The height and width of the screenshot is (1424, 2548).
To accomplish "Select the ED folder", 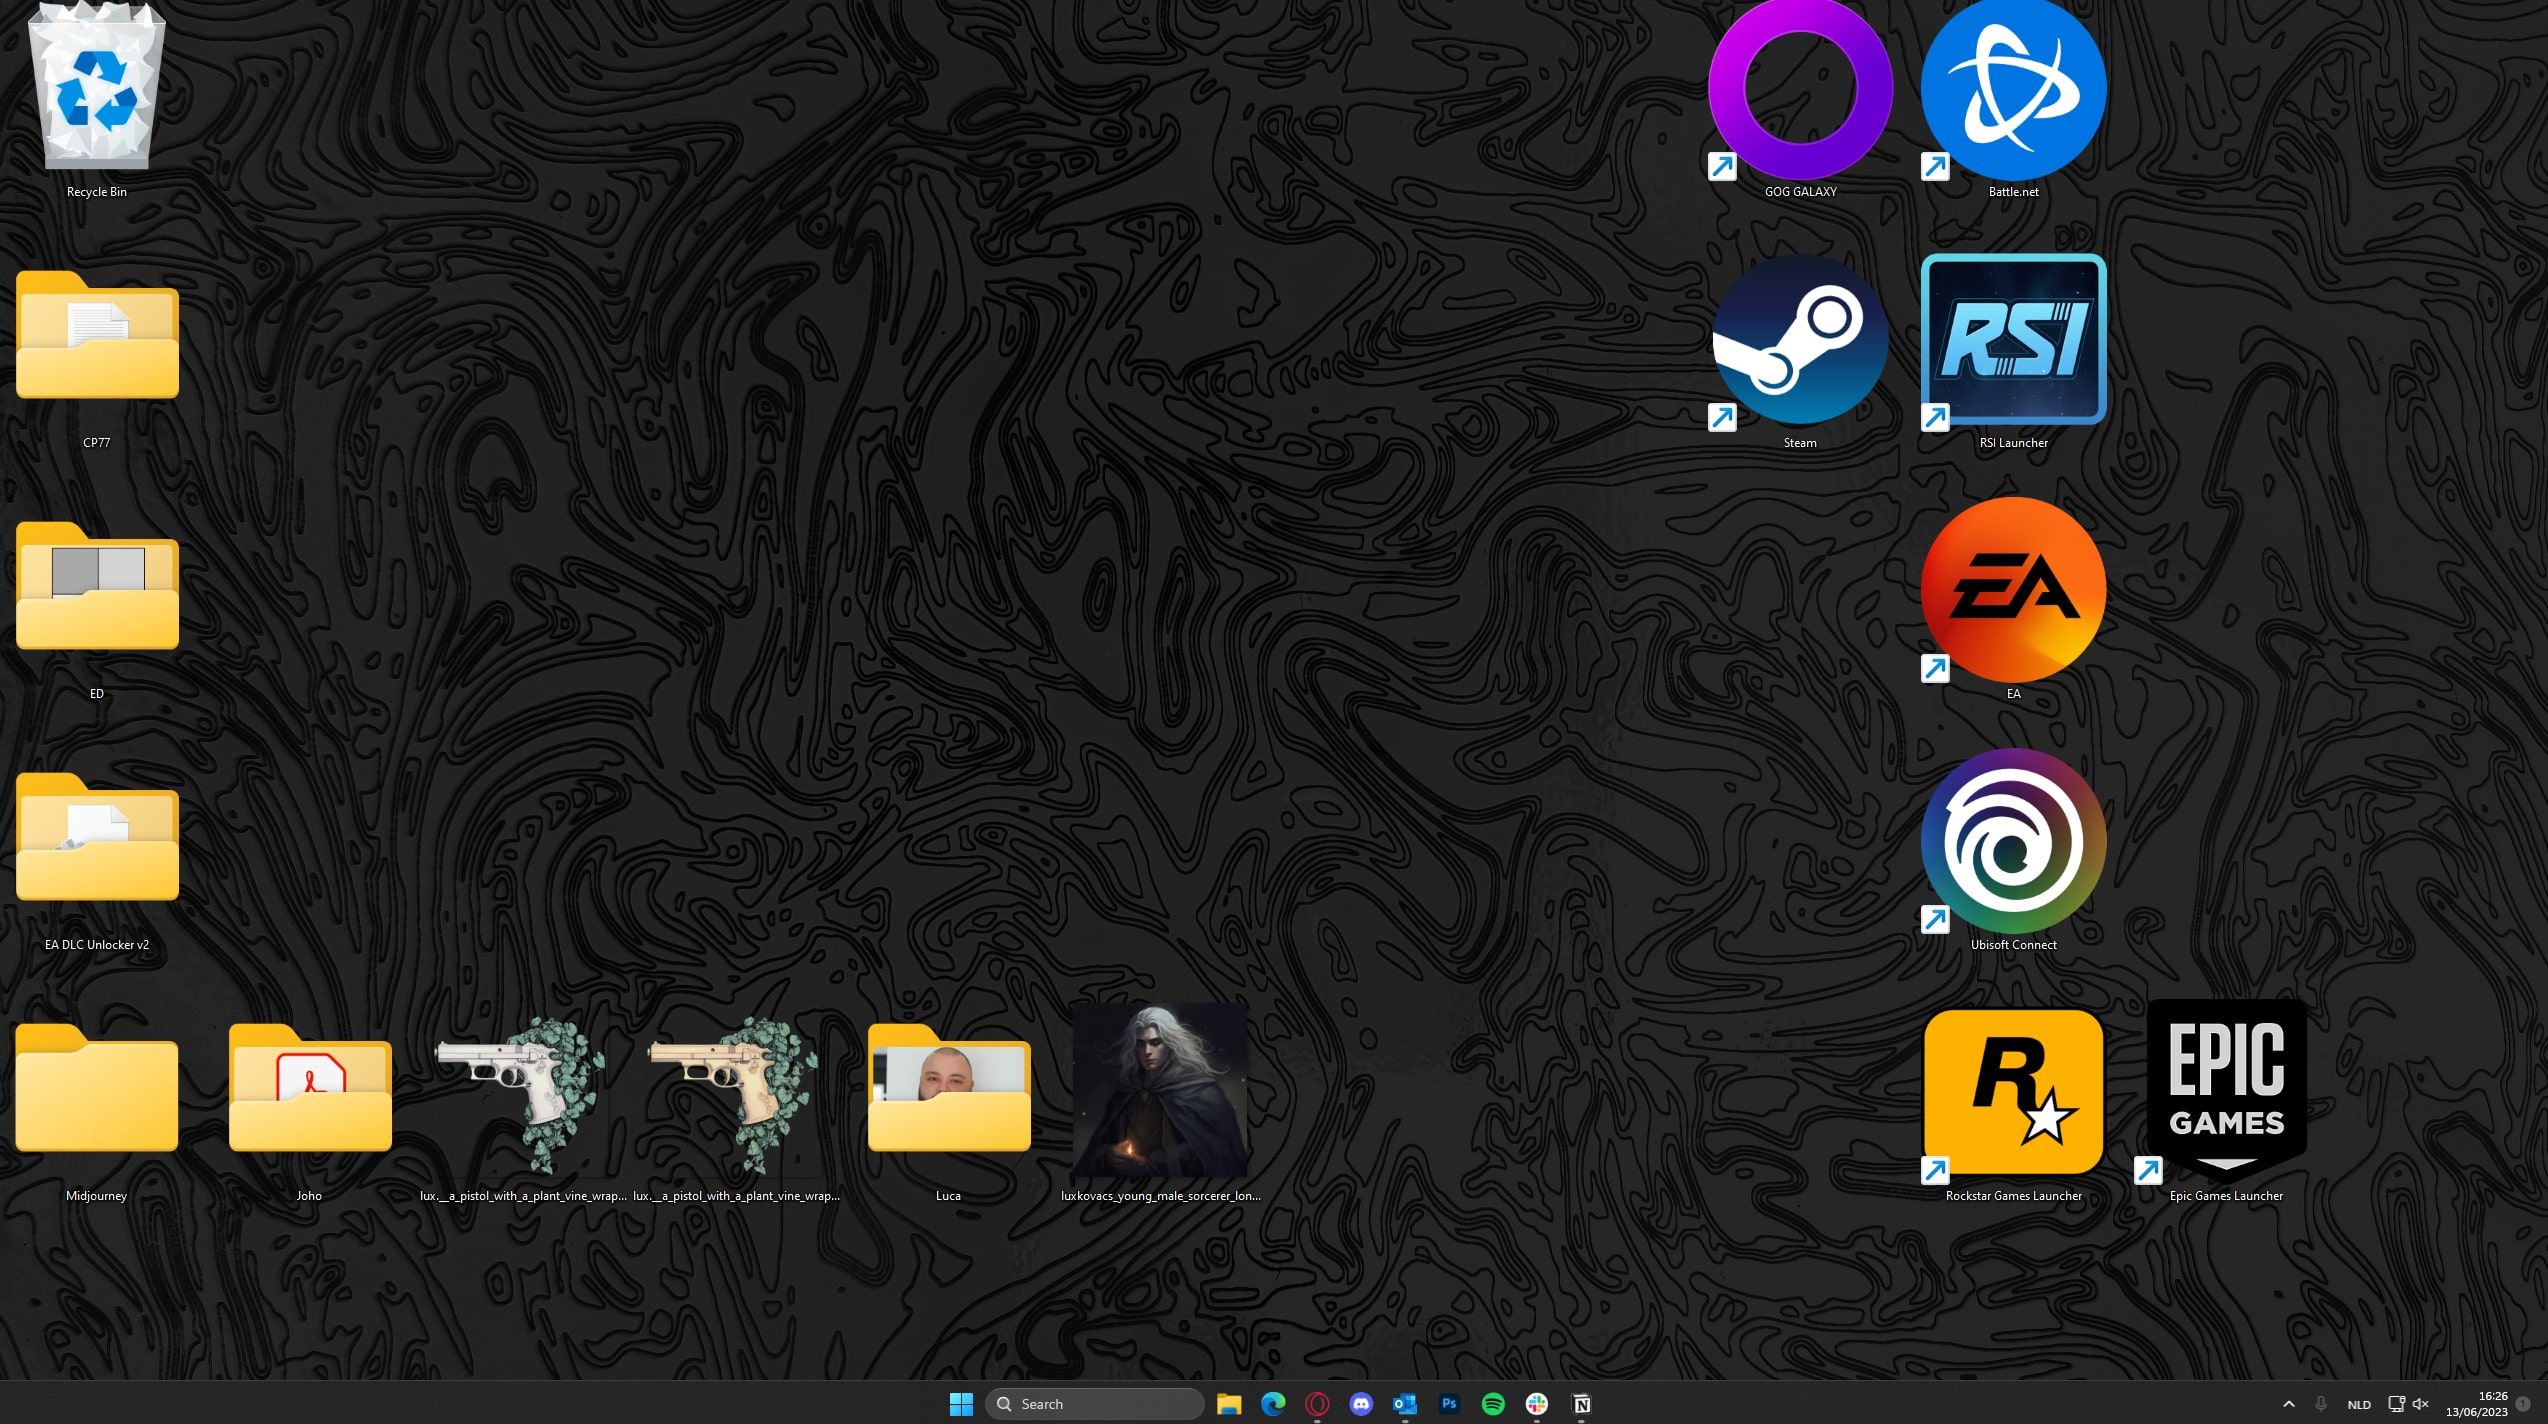I will [x=97, y=586].
